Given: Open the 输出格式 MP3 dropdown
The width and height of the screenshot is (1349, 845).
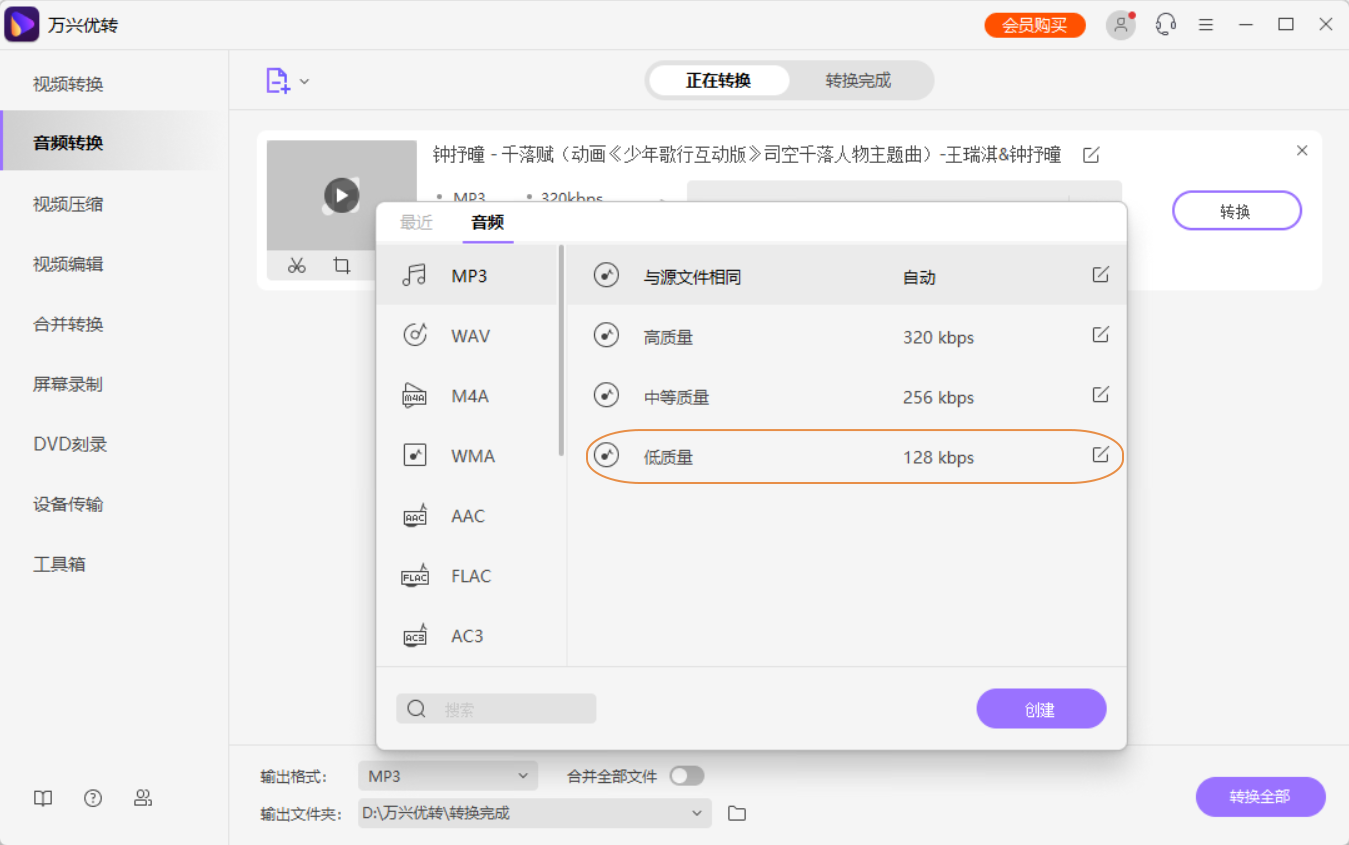Looking at the screenshot, I should [x=447, y=775].
